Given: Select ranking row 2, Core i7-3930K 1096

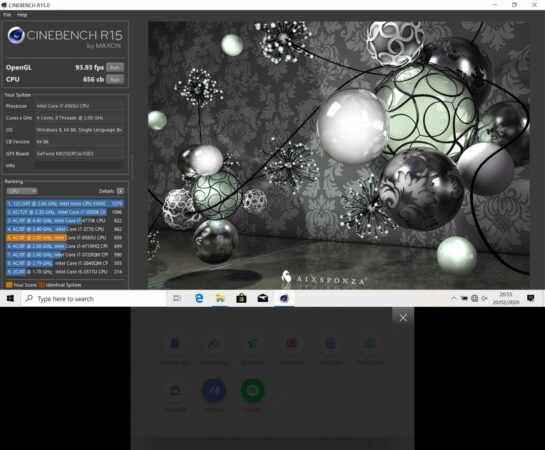Looking at the screenshot, I should point(65,212).
